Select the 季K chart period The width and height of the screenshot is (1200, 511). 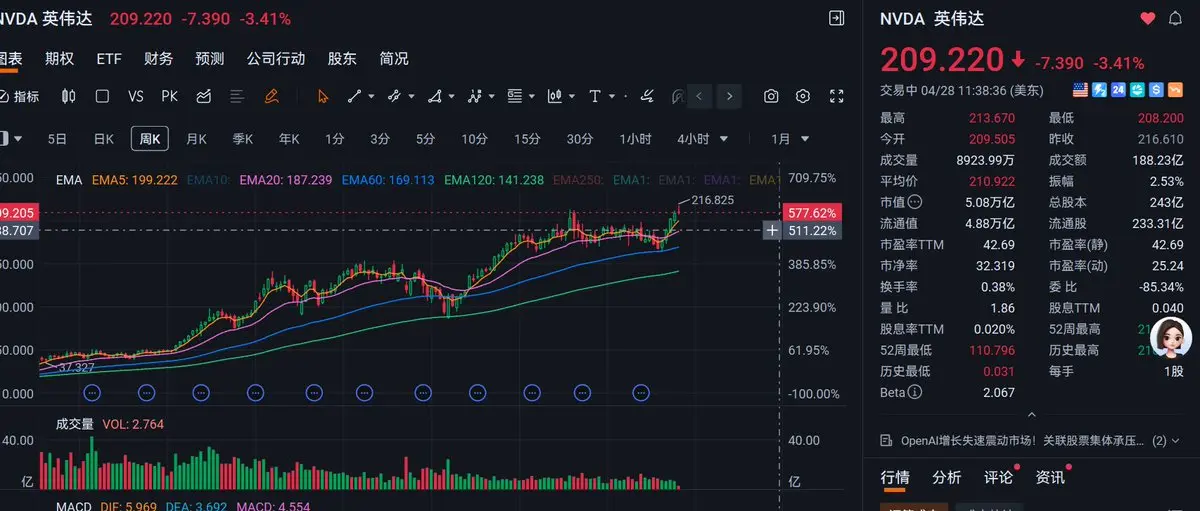(x=242, y=139)
